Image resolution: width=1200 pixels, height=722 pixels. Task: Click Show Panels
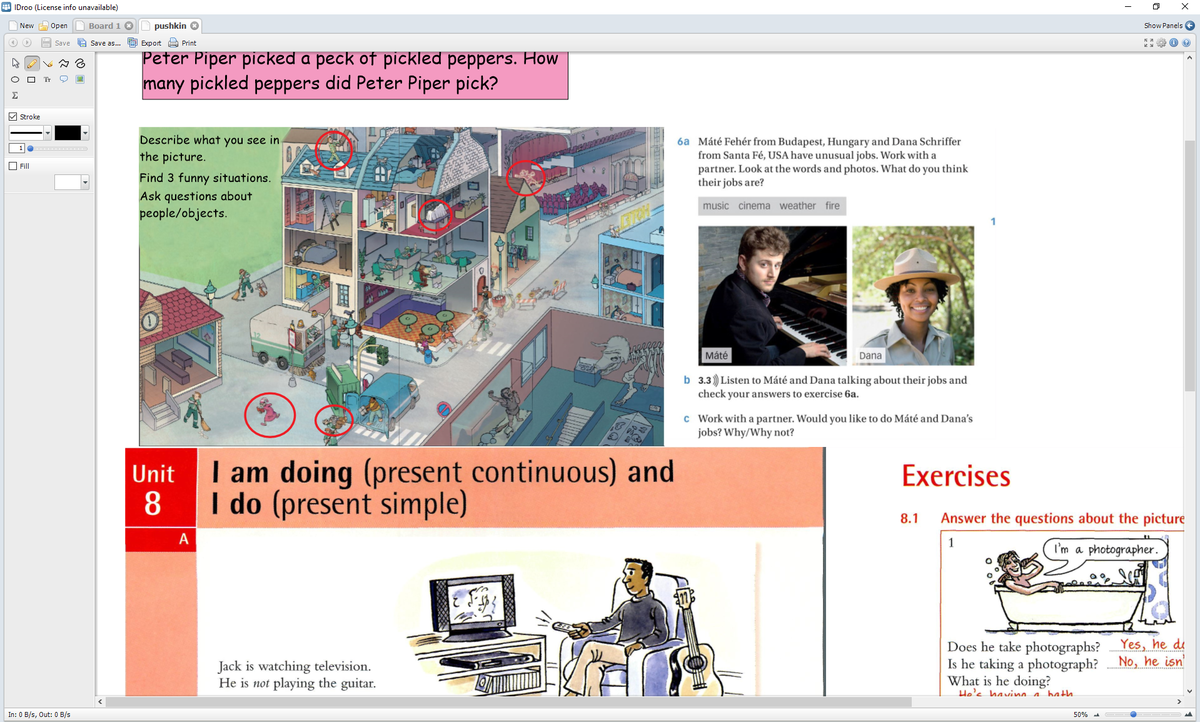[x=1169, y=25]
